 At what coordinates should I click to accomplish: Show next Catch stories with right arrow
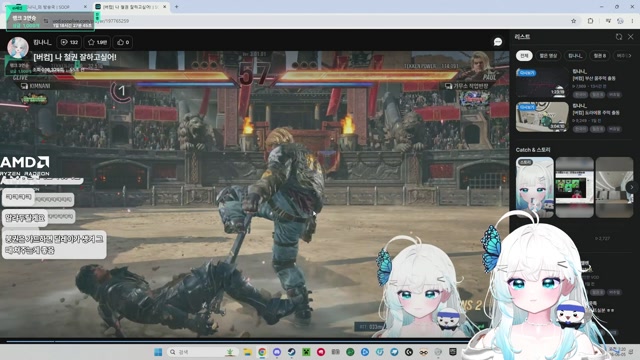(x=631, y=187)
